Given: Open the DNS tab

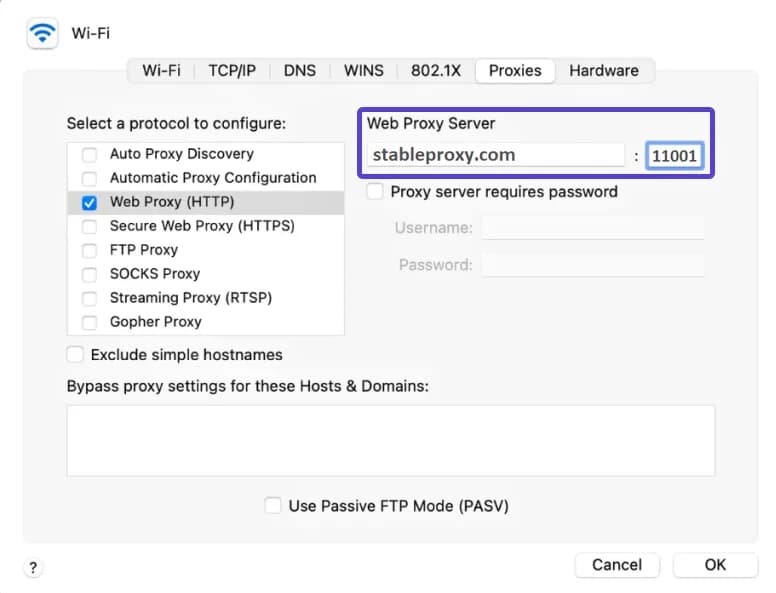Looking at the screenshot, I should tap(299, 71).
